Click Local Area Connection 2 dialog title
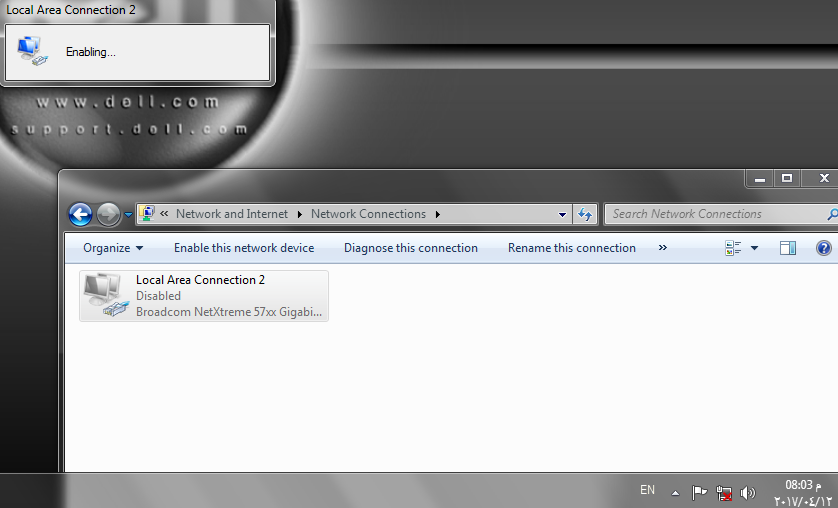This screenshot has width=838, height=508. click(71, 10)
